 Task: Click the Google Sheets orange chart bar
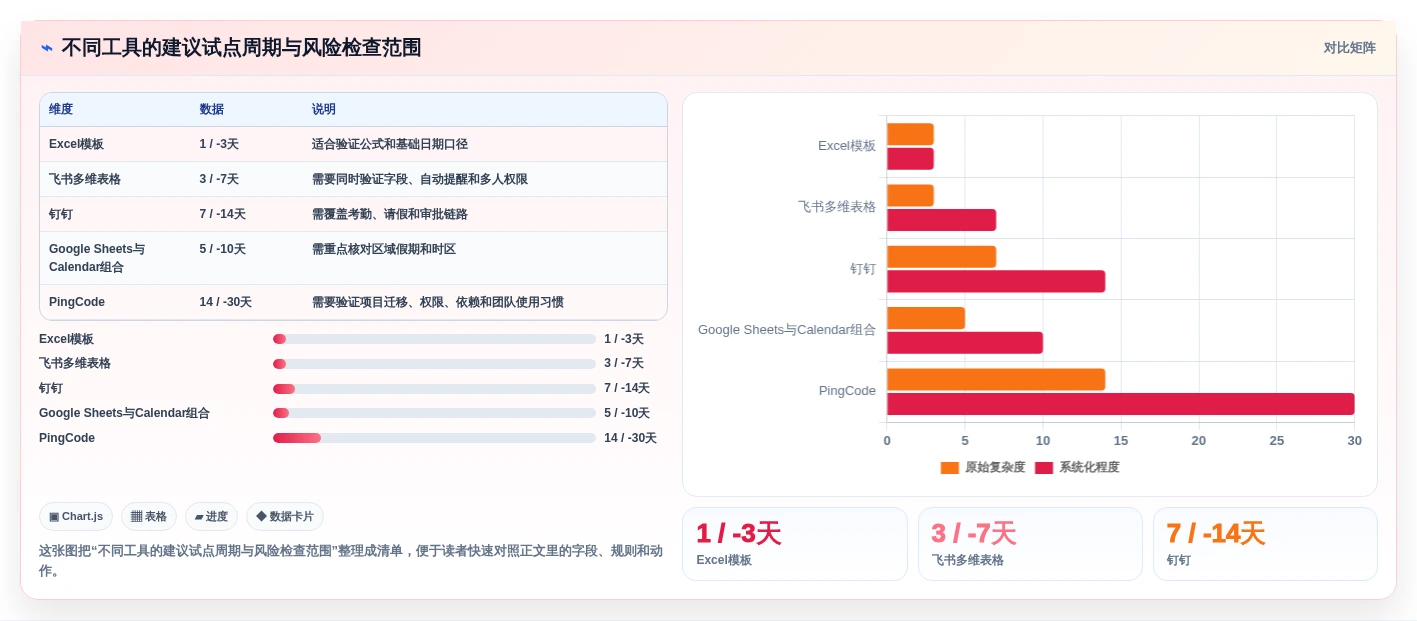coord(926,318)
